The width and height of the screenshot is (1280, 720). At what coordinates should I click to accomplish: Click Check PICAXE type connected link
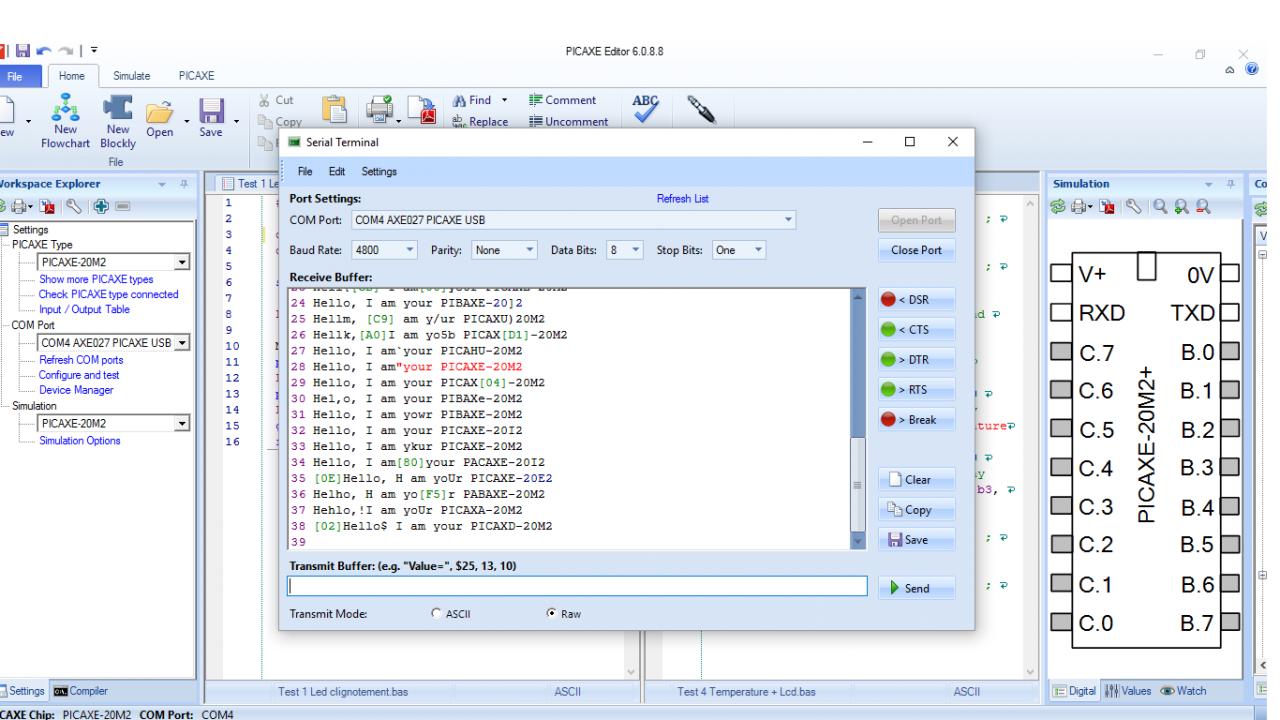click(x=108, y=293)
